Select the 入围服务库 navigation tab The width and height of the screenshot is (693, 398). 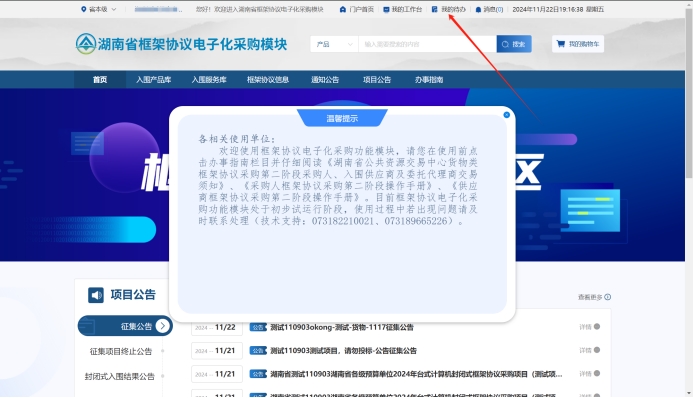tap(209, 80)
